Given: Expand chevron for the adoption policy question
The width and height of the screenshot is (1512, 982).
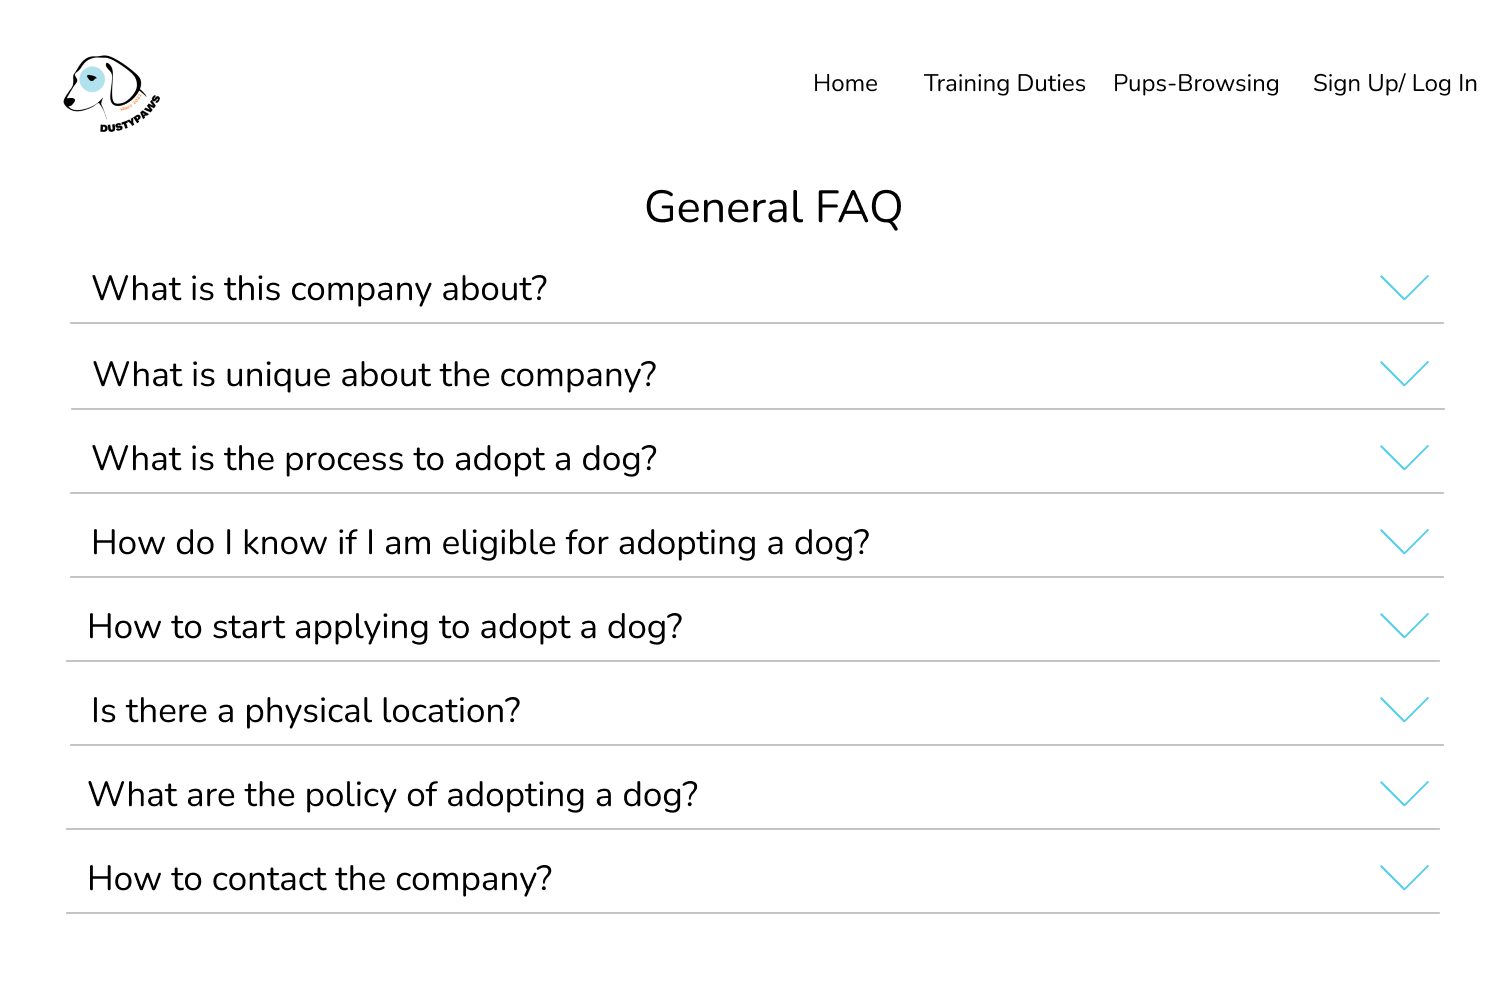Looking at the screenshot, I should click(x=1404, y=794).
